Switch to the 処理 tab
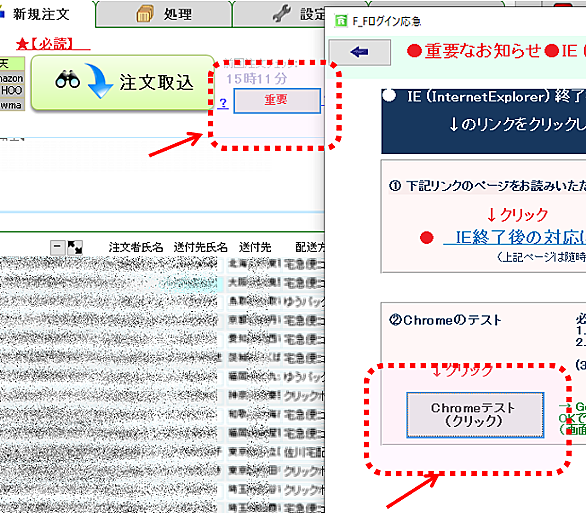The width and height of the screenshot is (586, 513). click(x=164, y=14)
